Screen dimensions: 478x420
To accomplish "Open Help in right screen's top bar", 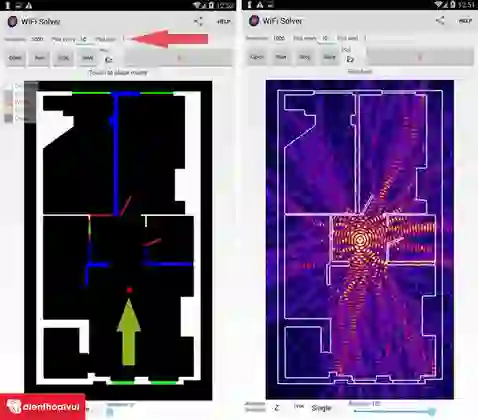I will [465, 21].
